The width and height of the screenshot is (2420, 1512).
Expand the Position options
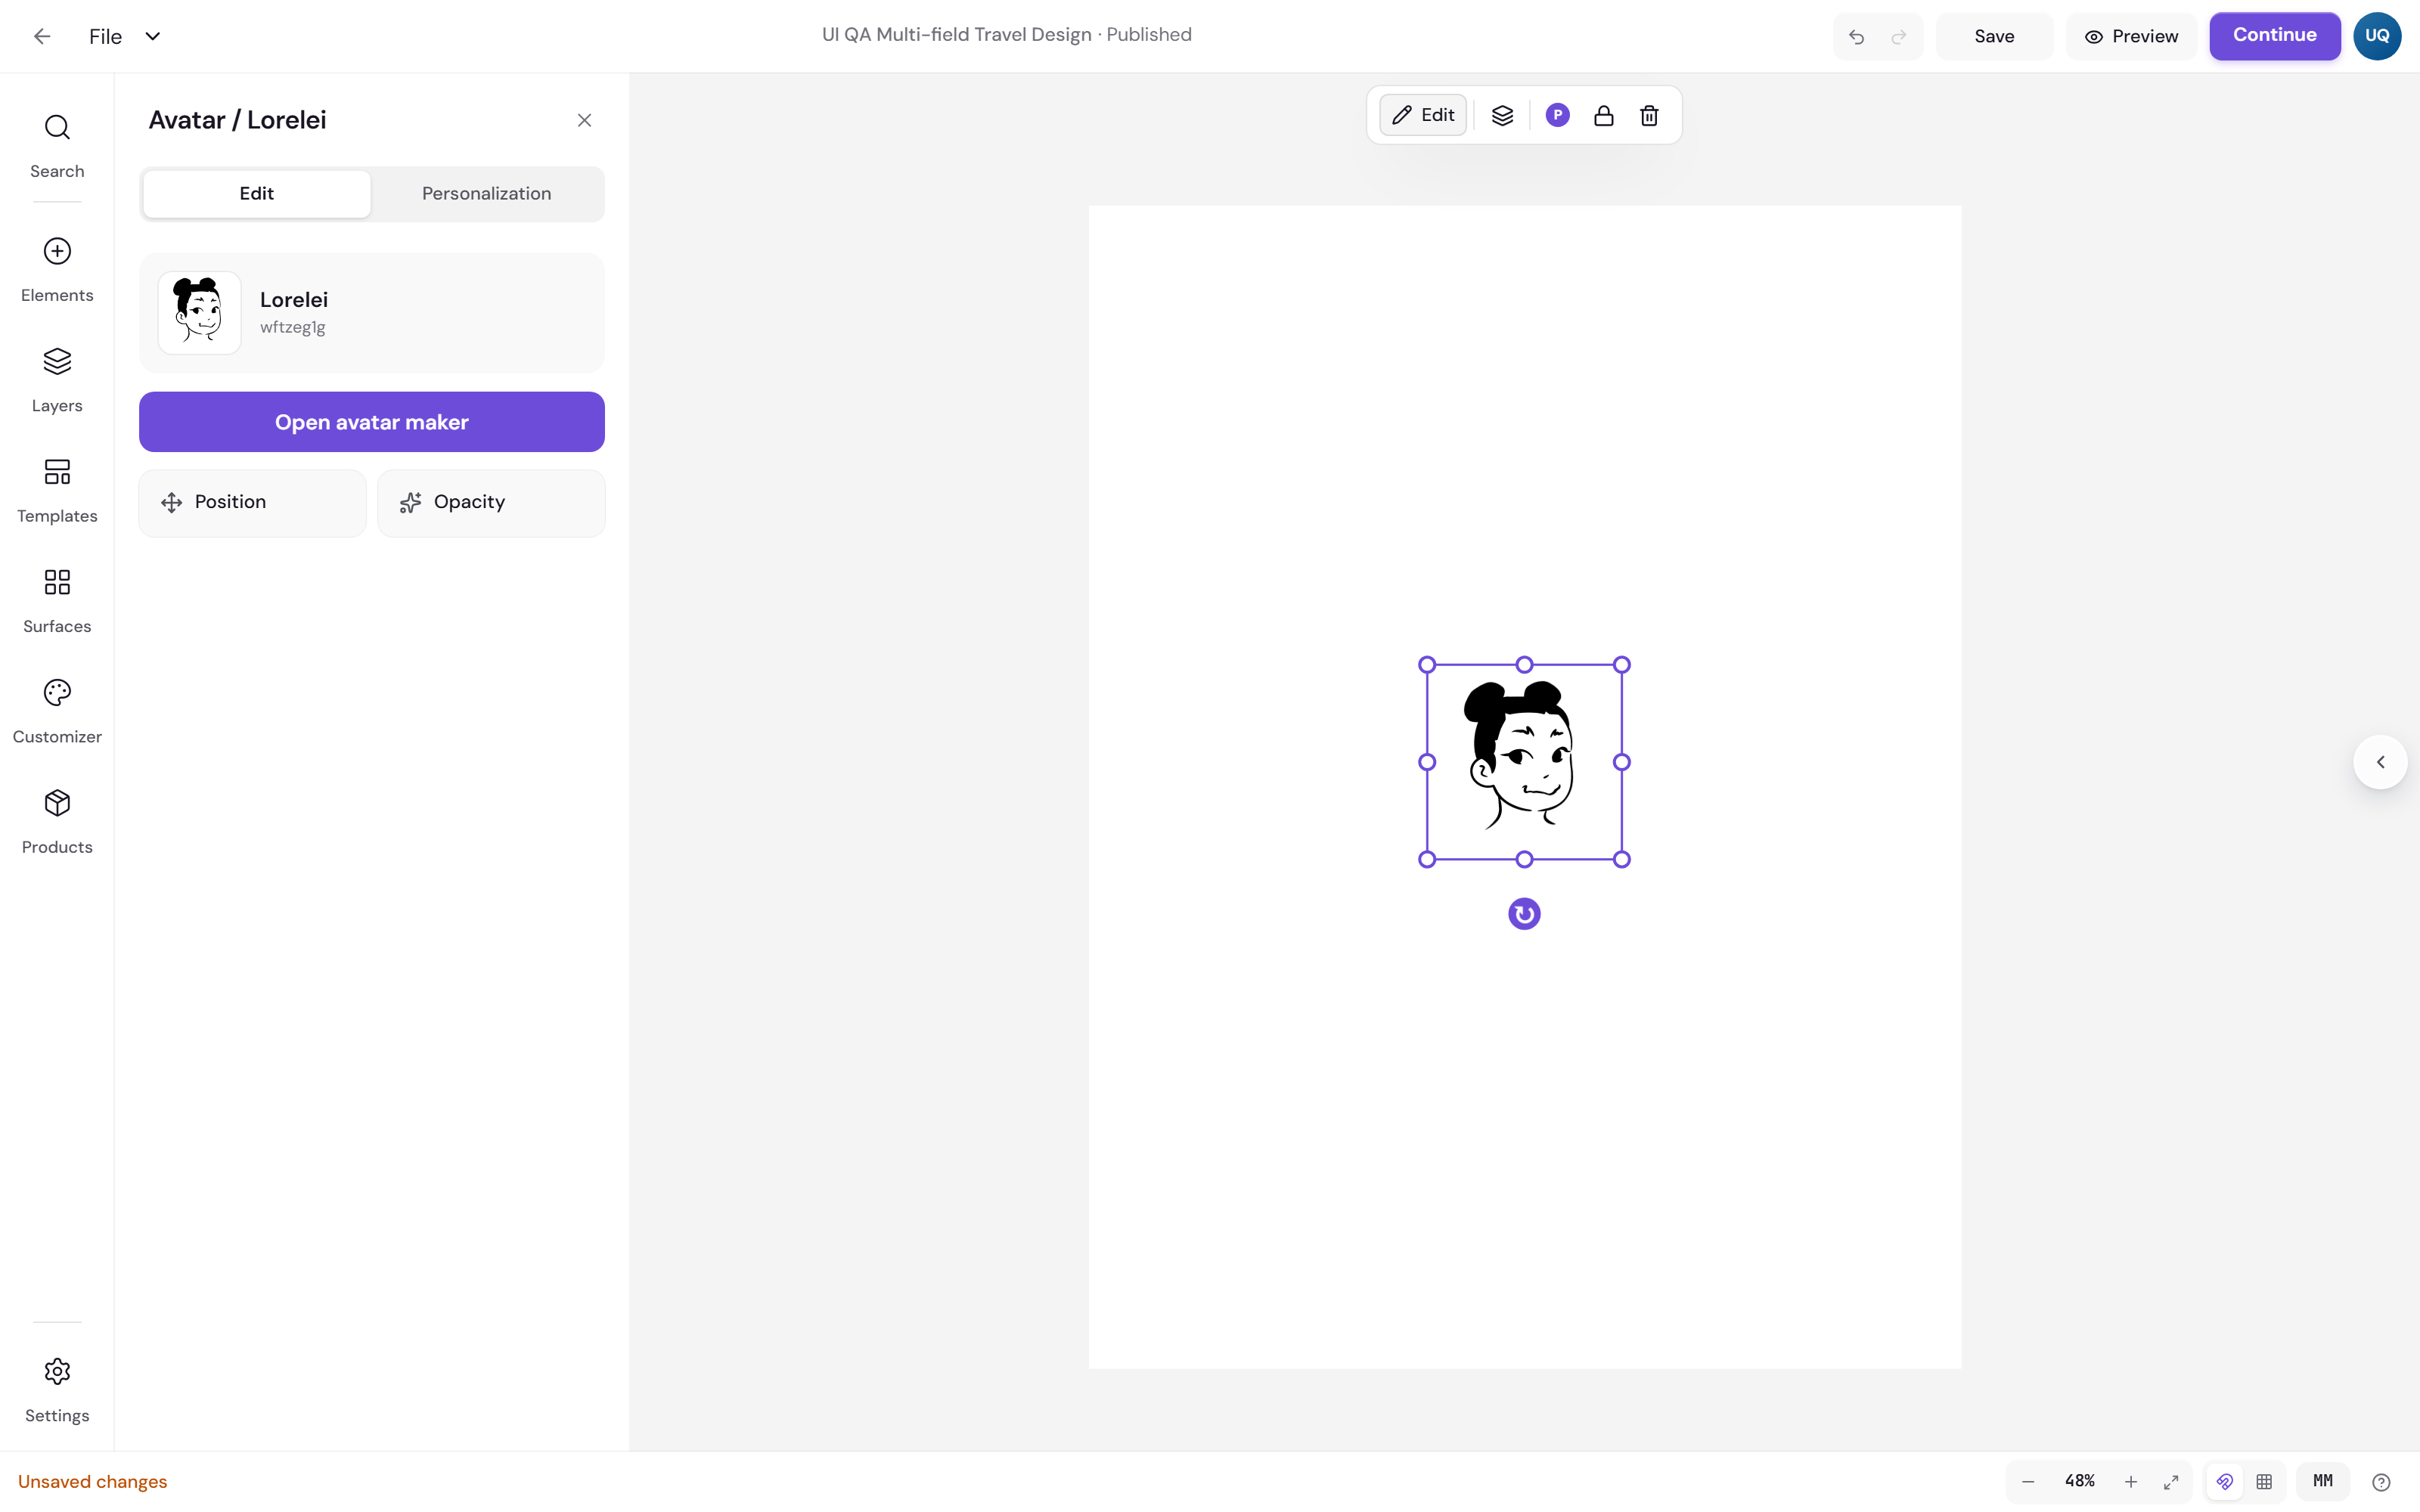pyautogui.click(x=253, y=502)
